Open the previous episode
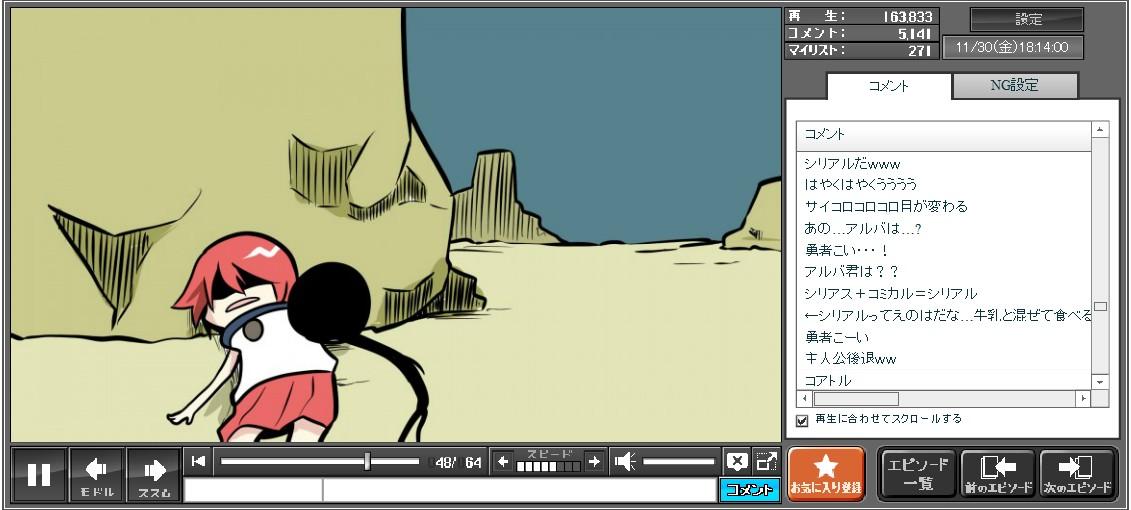 point(997,474)
